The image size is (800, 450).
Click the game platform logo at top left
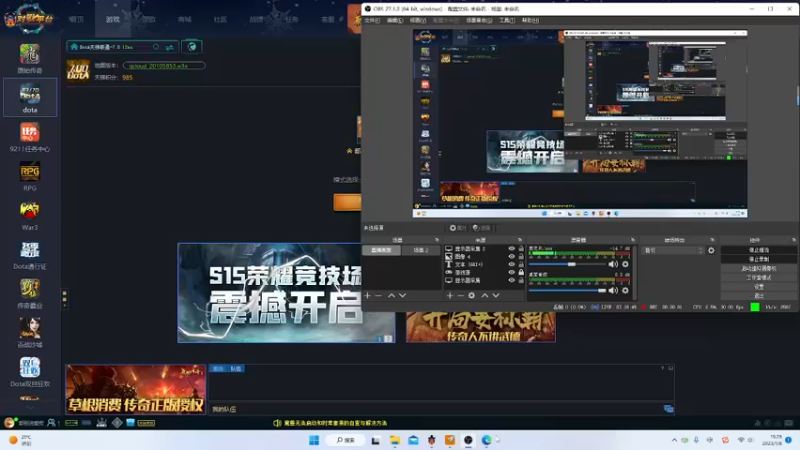[x=29, y=19]
